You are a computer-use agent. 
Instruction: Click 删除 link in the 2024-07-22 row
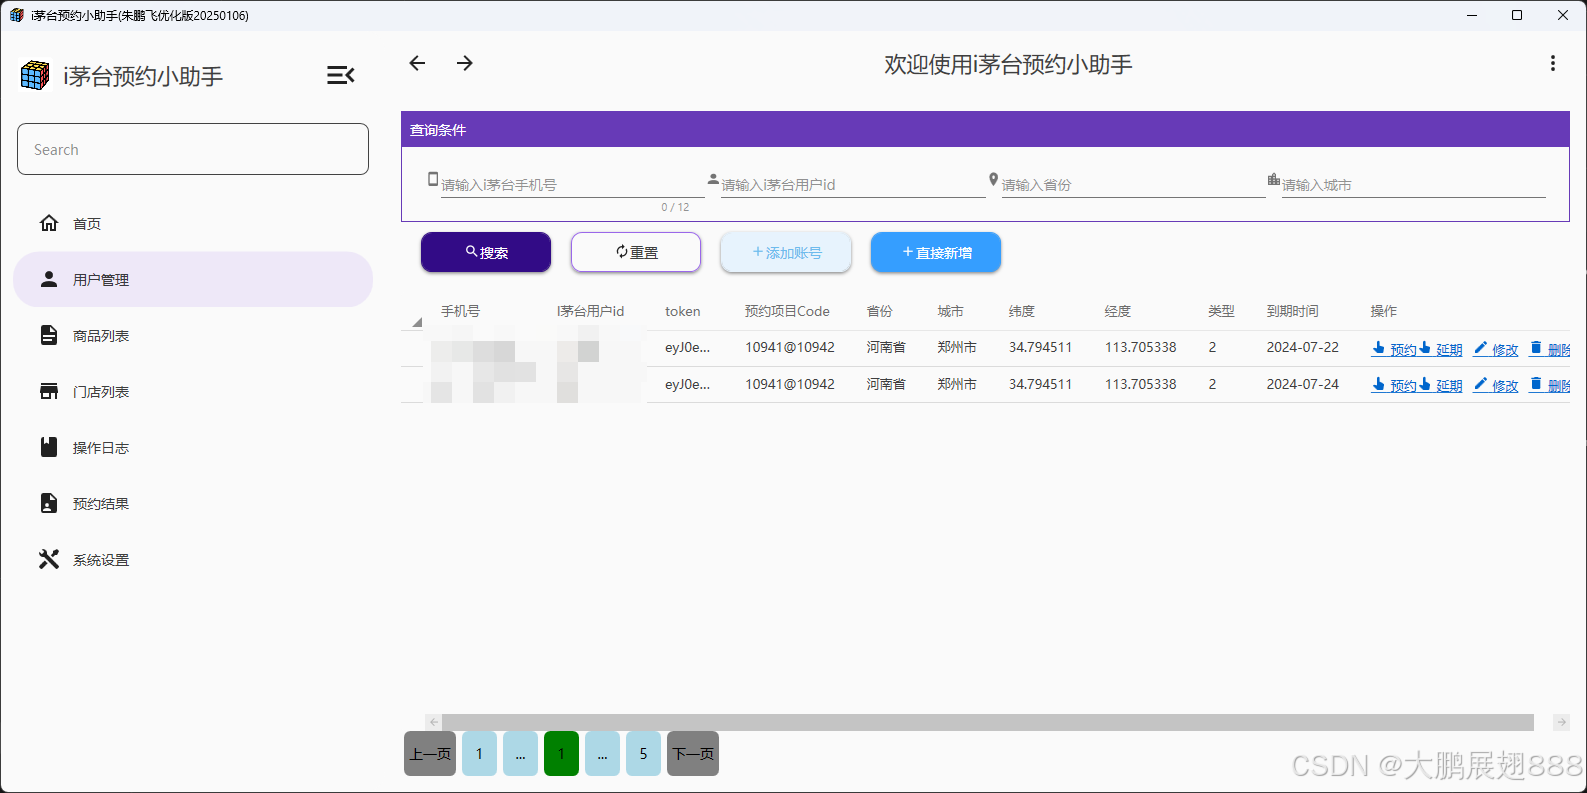1550,349
